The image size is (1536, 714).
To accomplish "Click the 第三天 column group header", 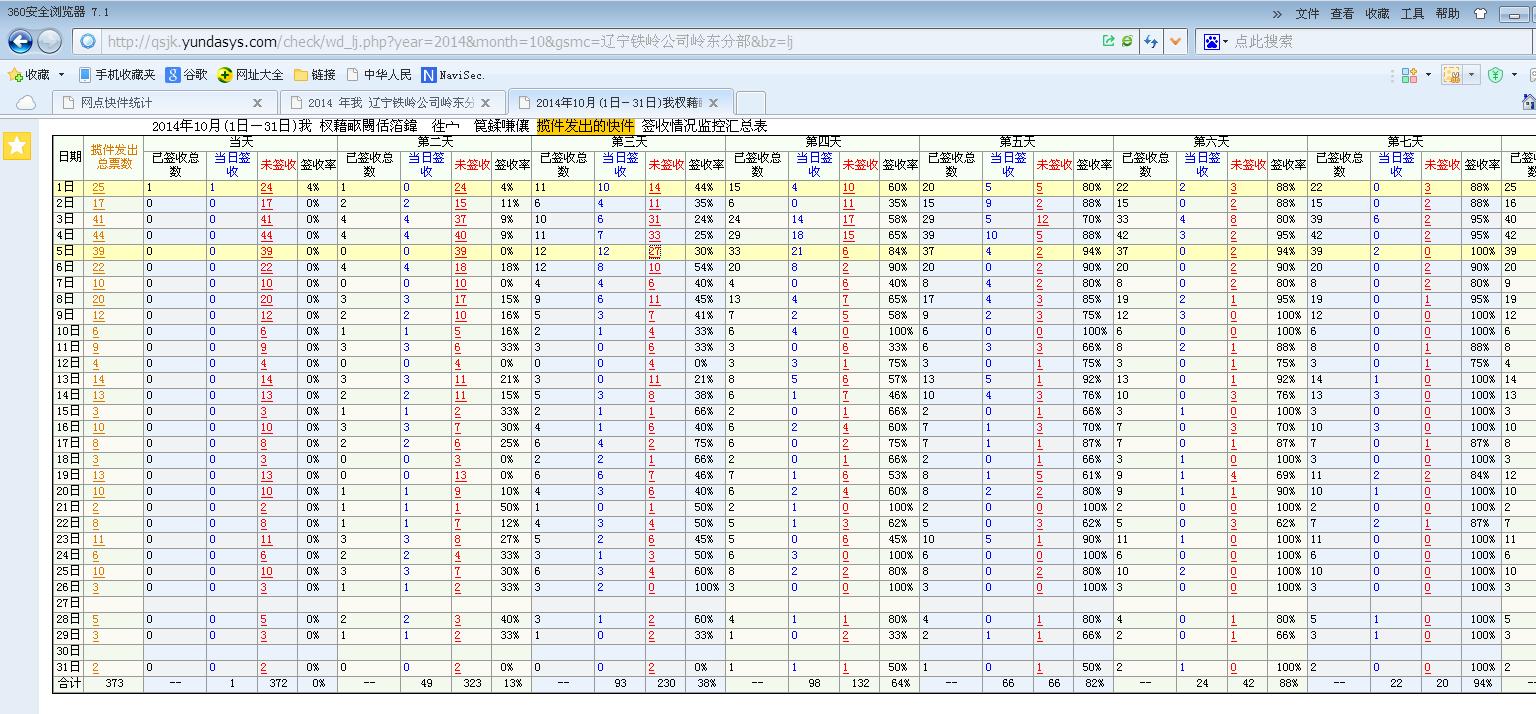I will (628, 142).
